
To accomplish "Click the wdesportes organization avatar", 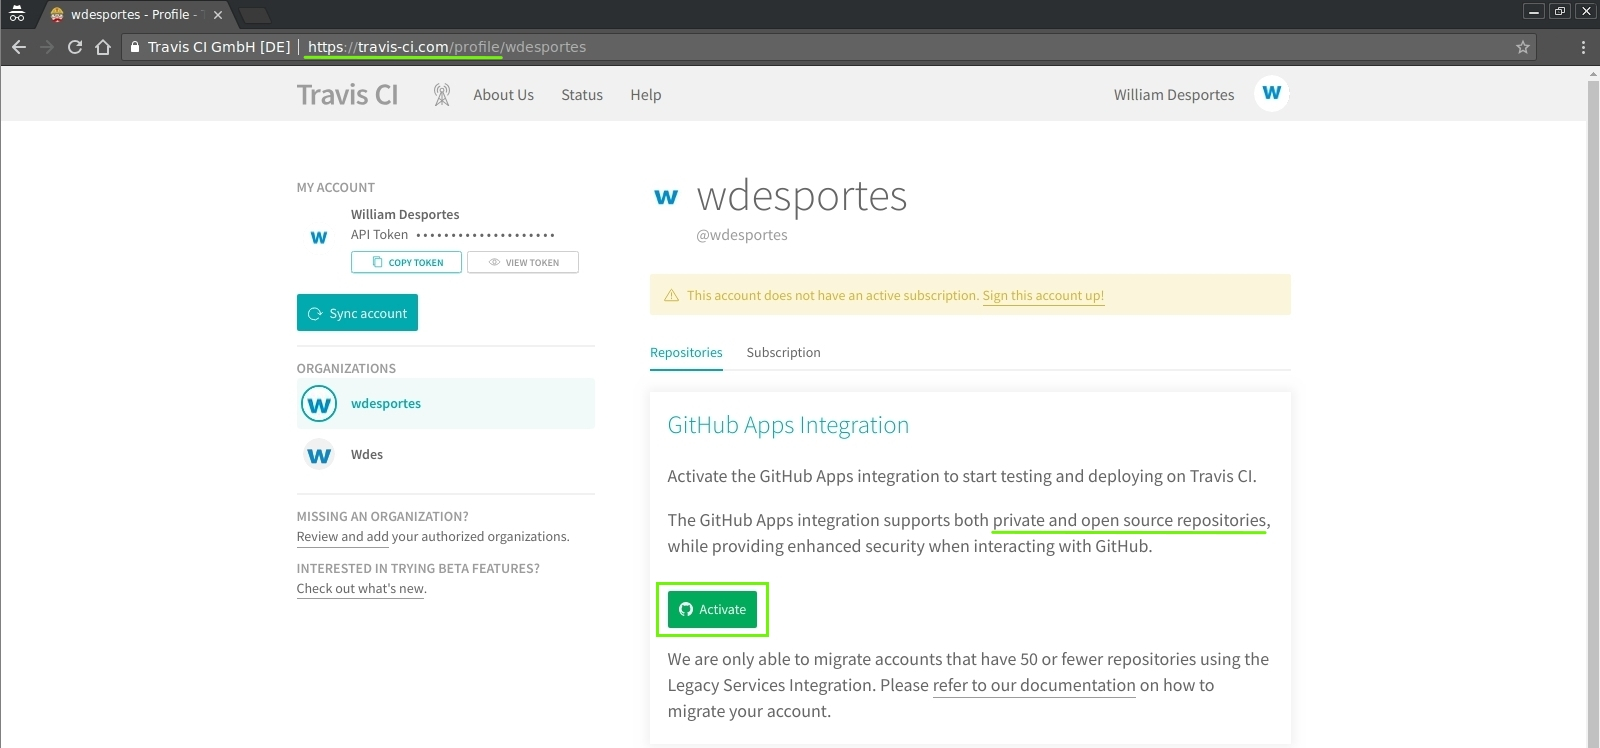I will pos(319,404).
